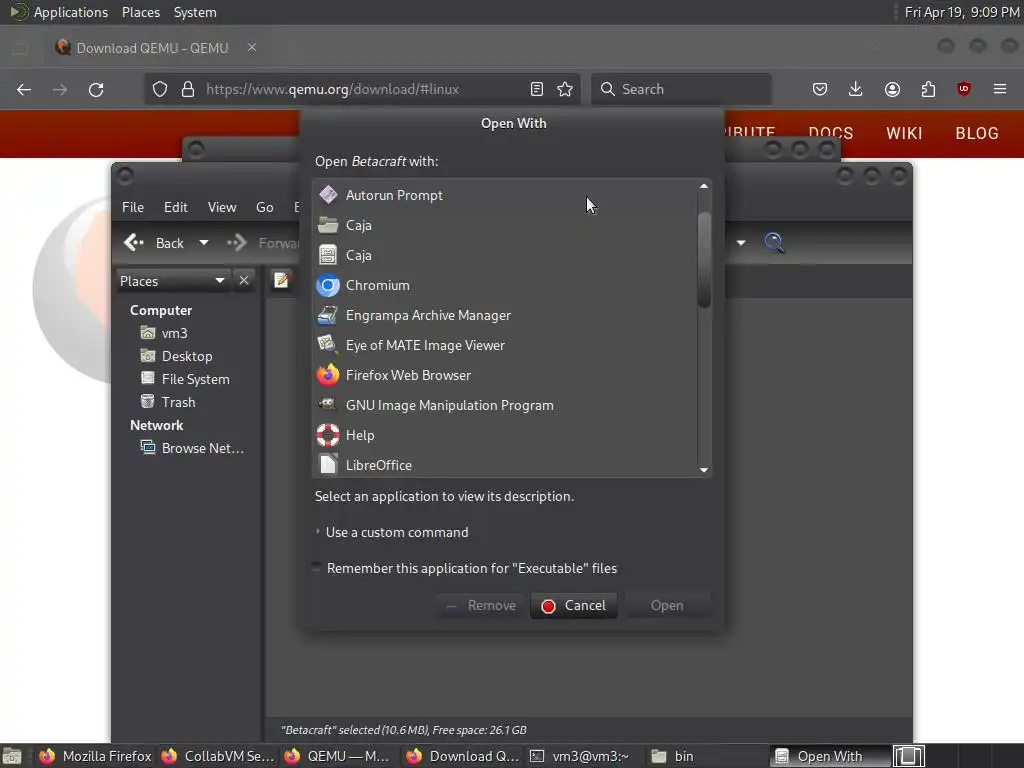Open uBlock Origin extension icon

click(964, 89)
